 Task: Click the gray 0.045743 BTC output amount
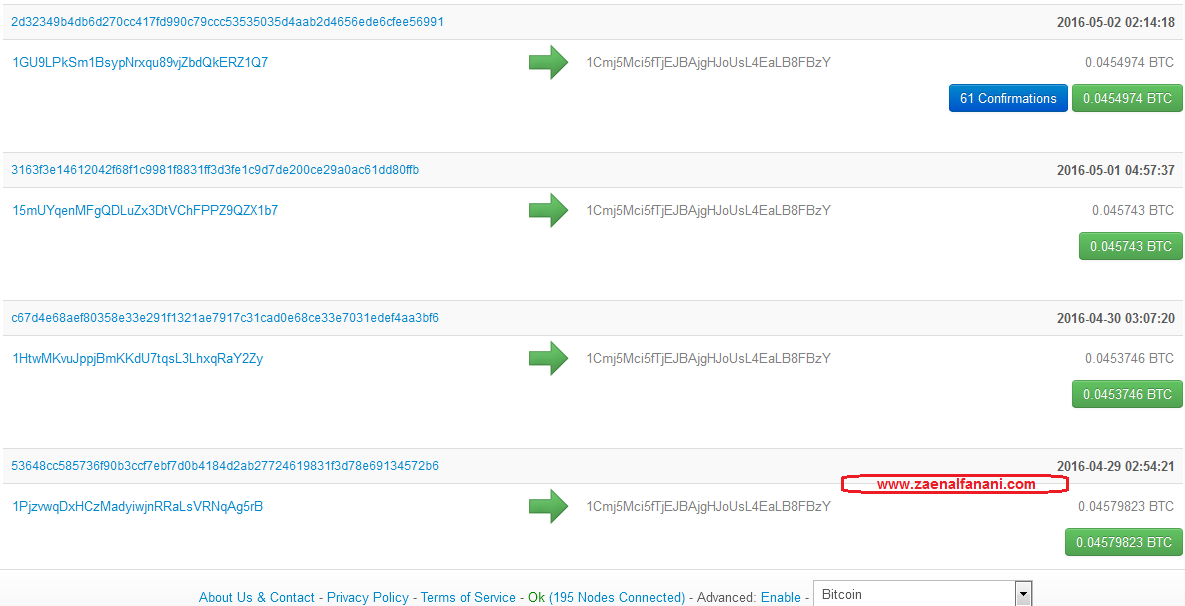1134,211
